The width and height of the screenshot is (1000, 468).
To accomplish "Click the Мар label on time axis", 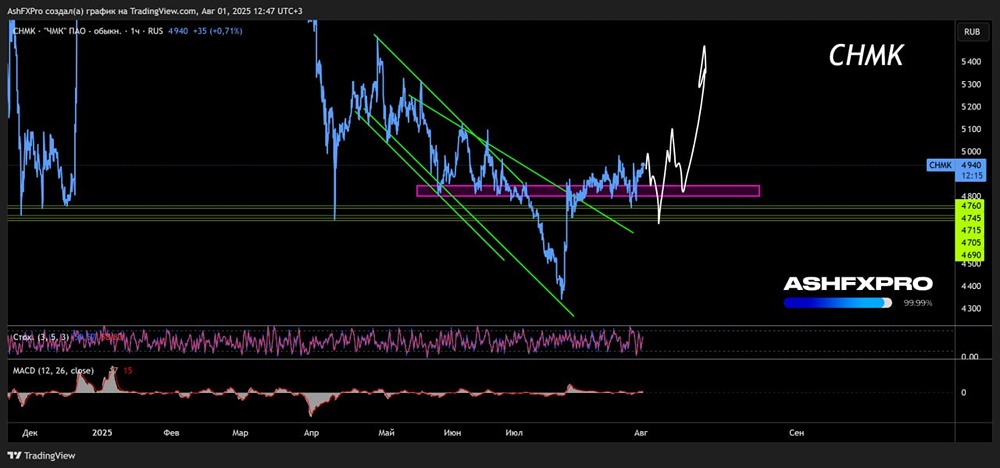I will click(x=240, y=433).
